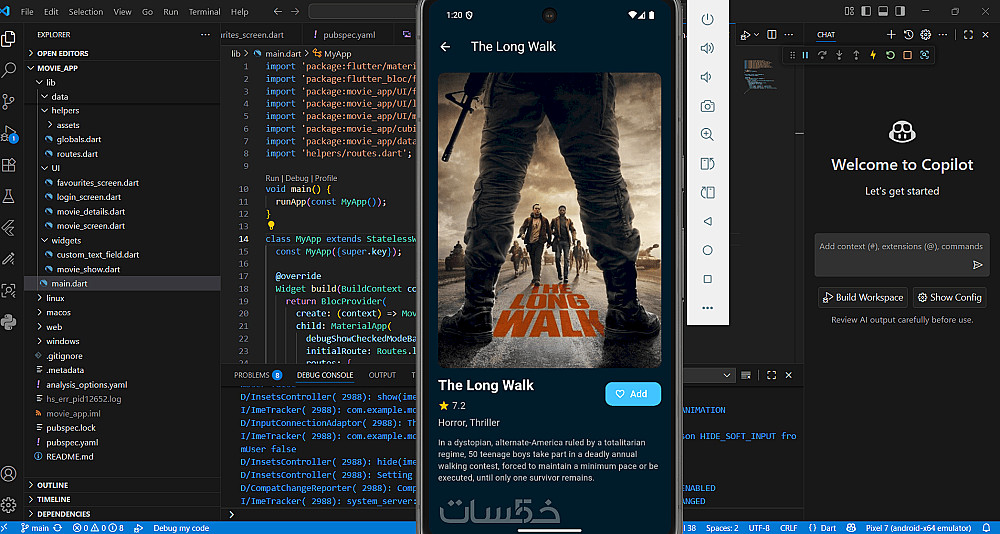Open the Terminal menu

pos(205,11)
